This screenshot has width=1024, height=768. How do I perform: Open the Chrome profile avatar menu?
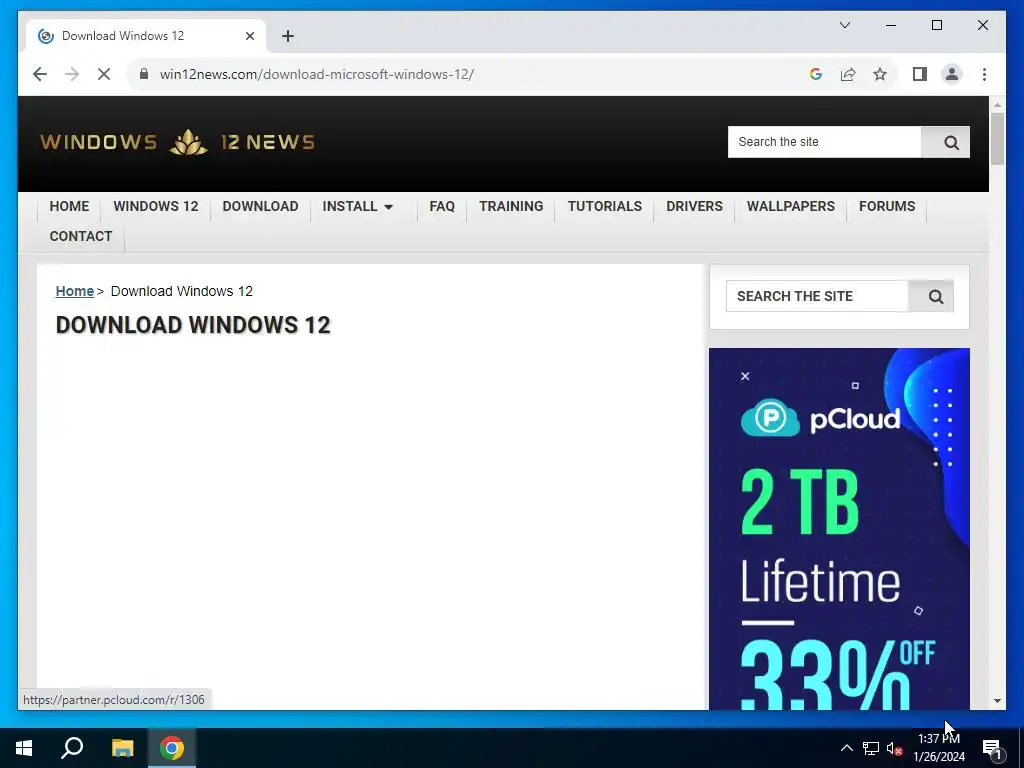click(x=952, y=74)
